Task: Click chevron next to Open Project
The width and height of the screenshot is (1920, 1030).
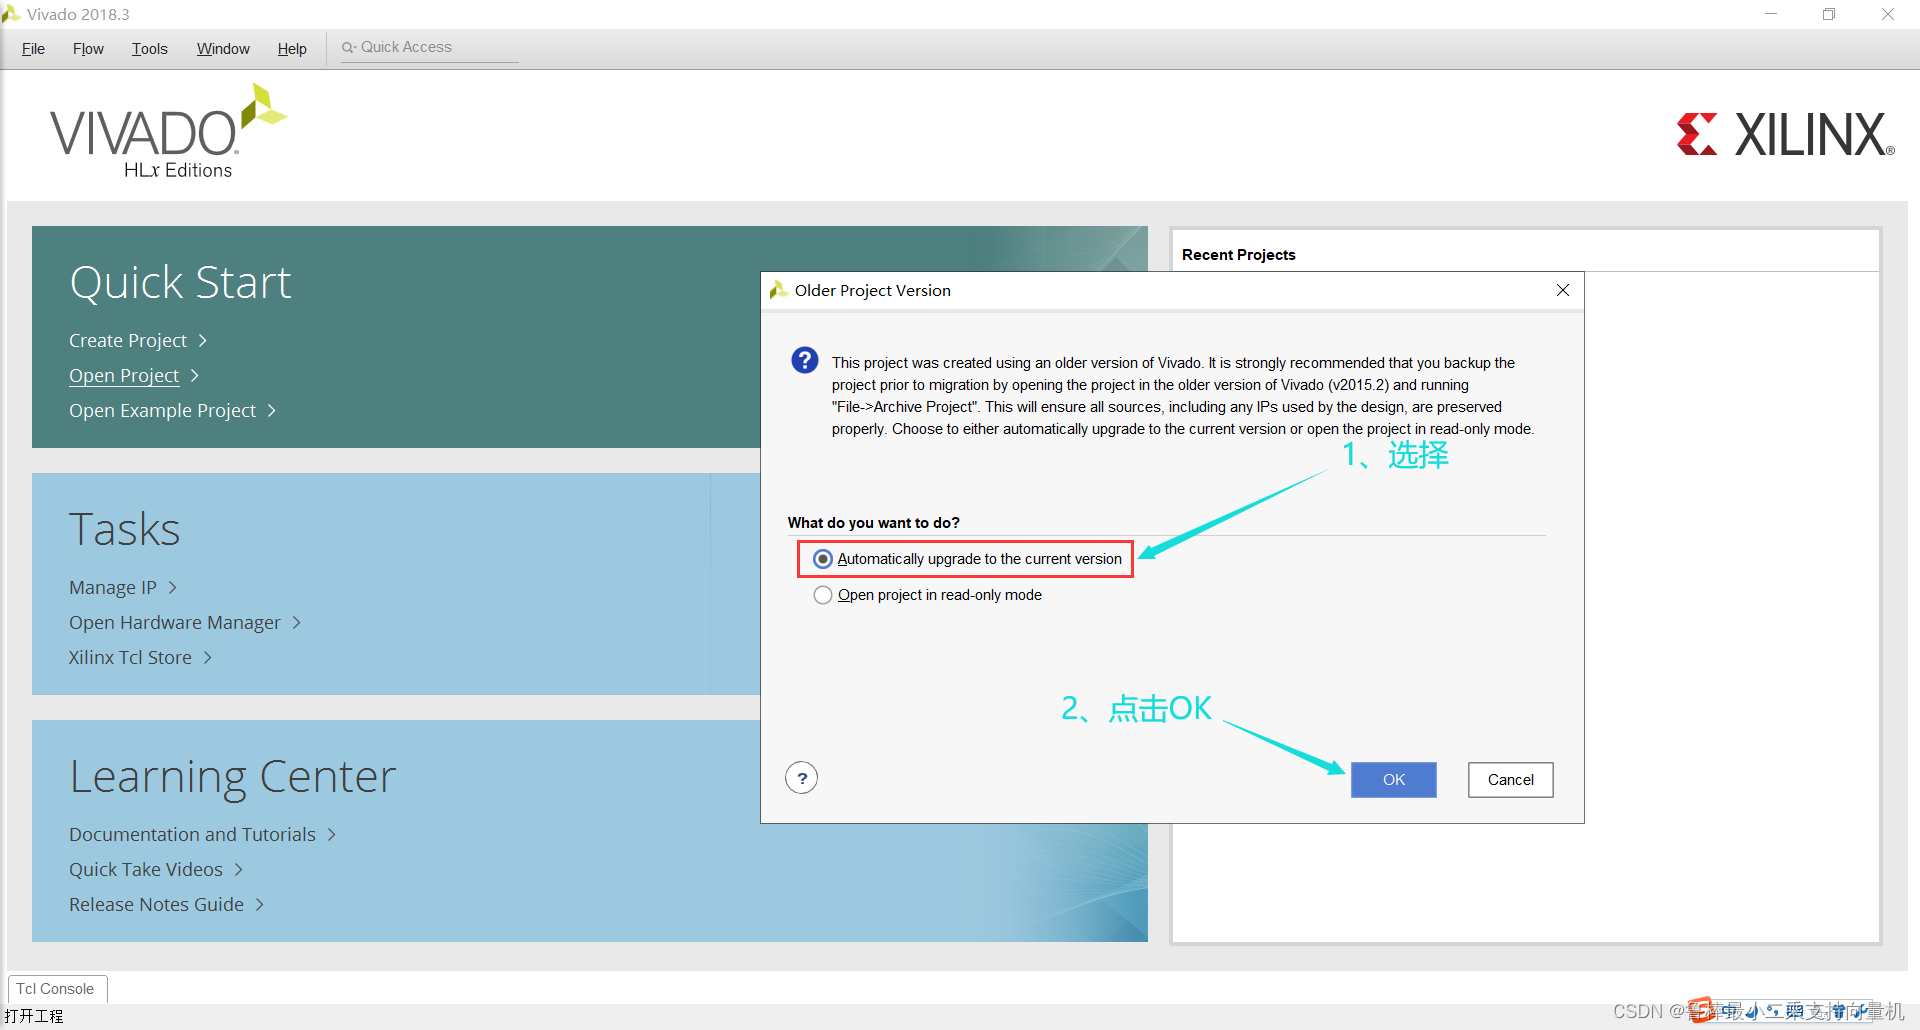Action: click(195, 376)
